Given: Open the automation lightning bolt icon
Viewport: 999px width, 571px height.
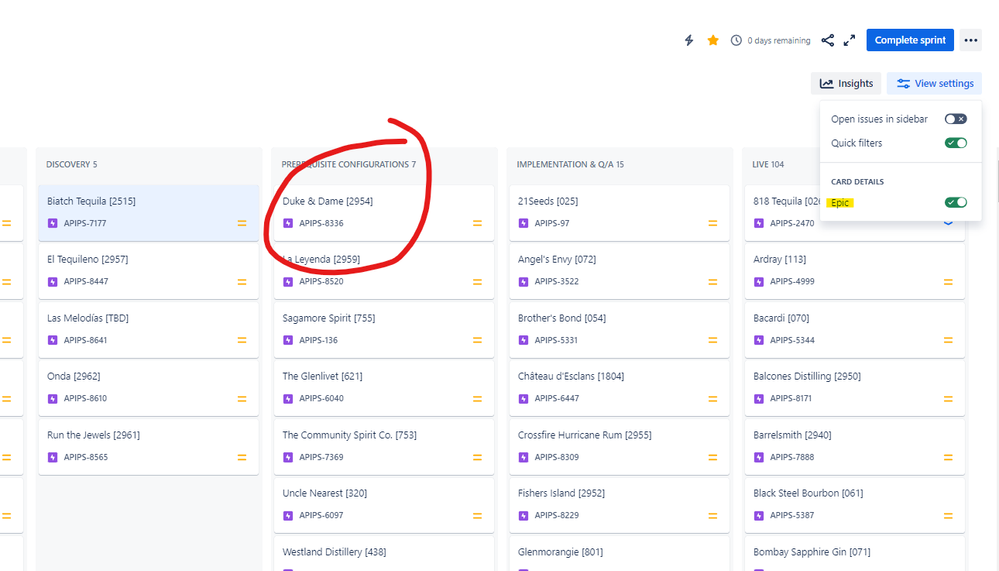Looking at the screenshot, I should 689,40.
